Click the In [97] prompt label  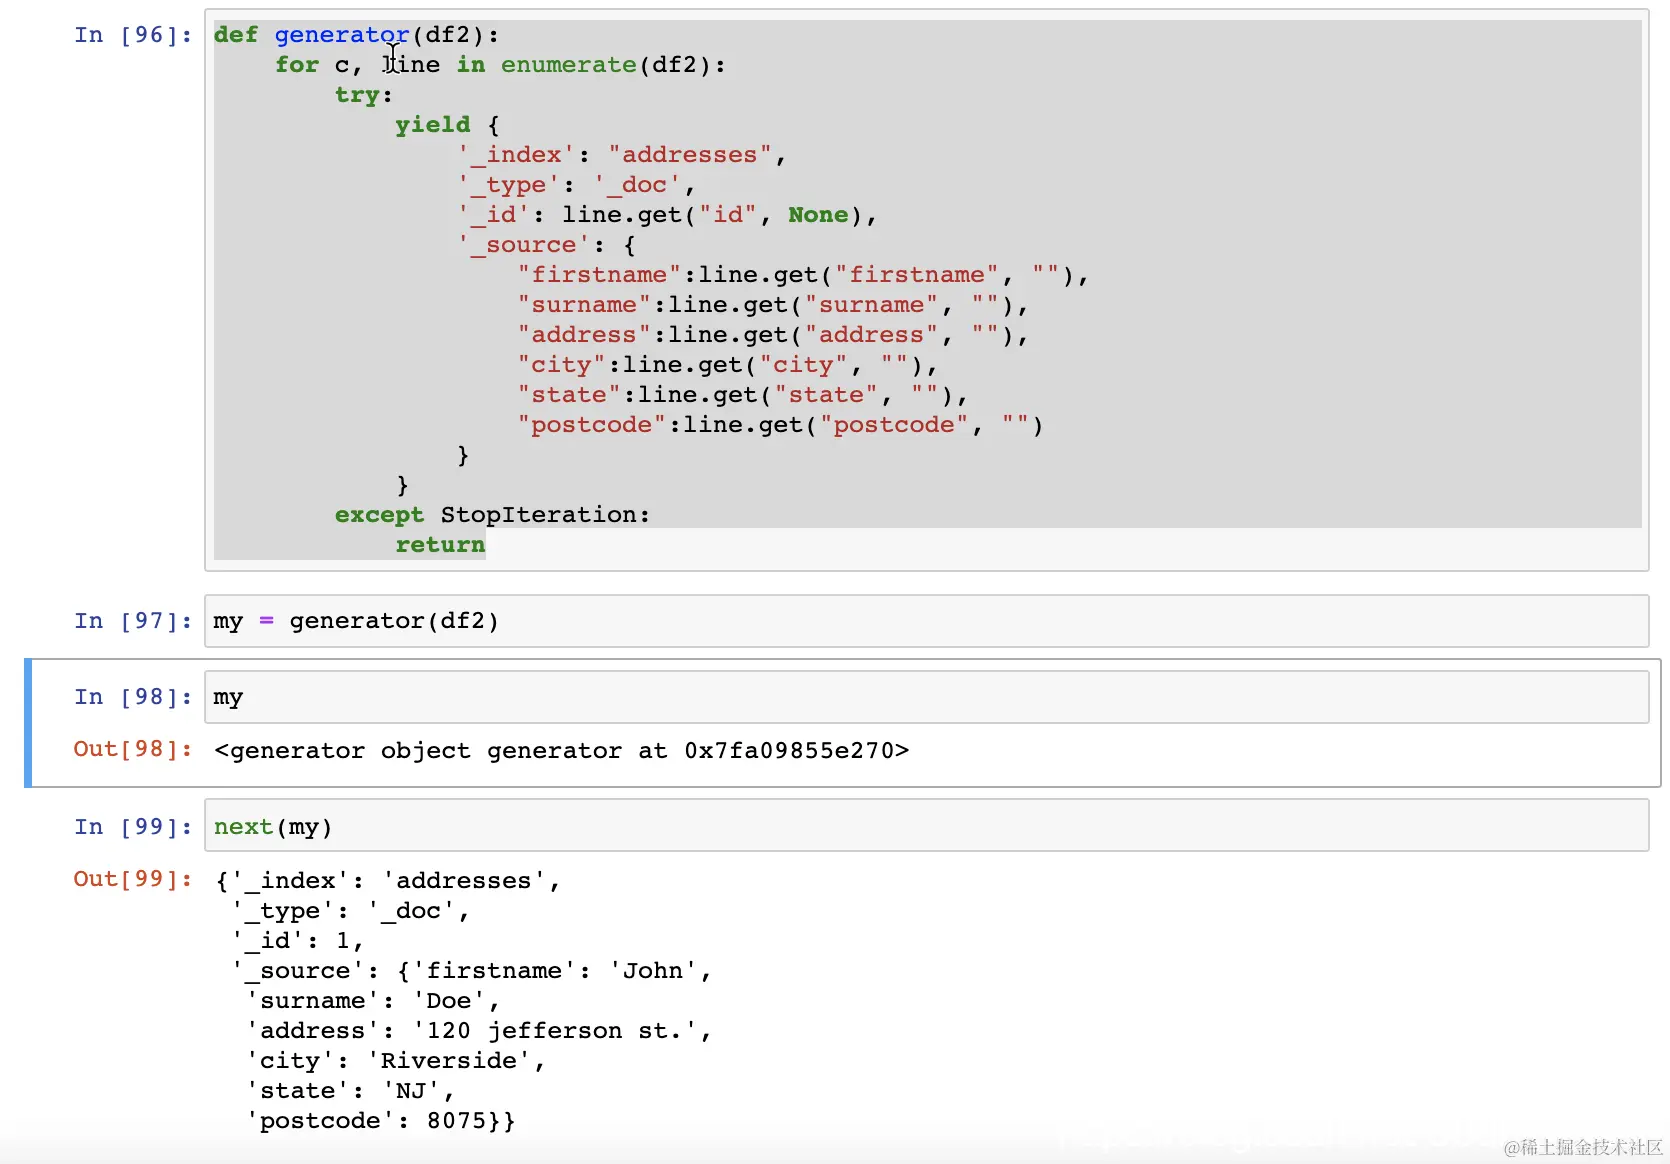pyautogui.click(x=133, y=621)
